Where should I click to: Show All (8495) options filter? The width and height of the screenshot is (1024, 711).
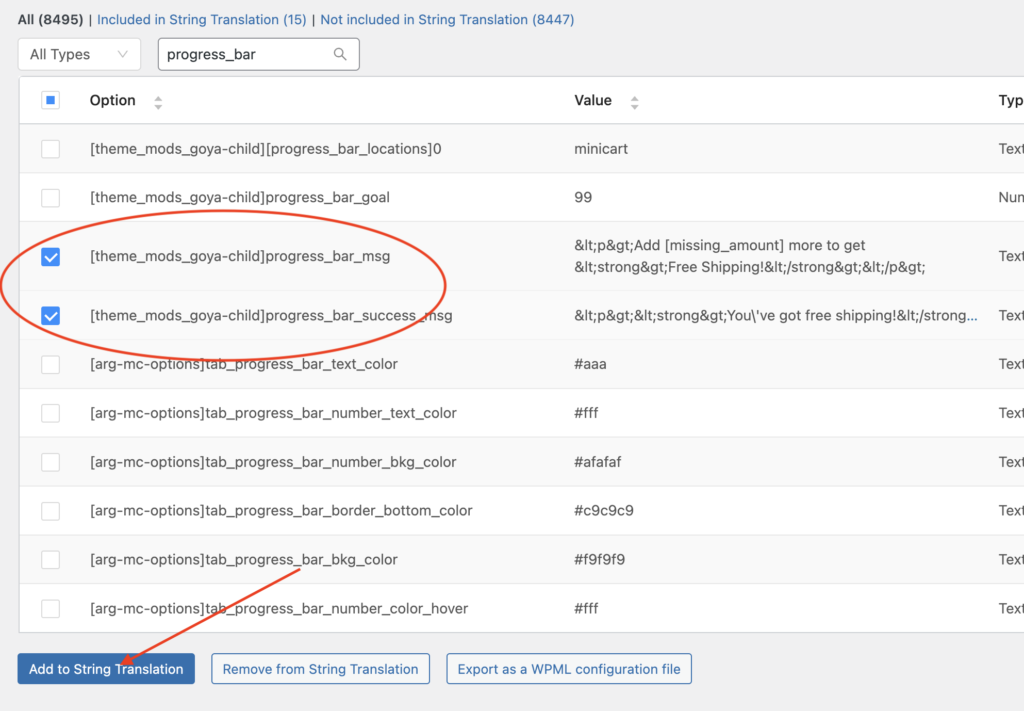point(50,20)
